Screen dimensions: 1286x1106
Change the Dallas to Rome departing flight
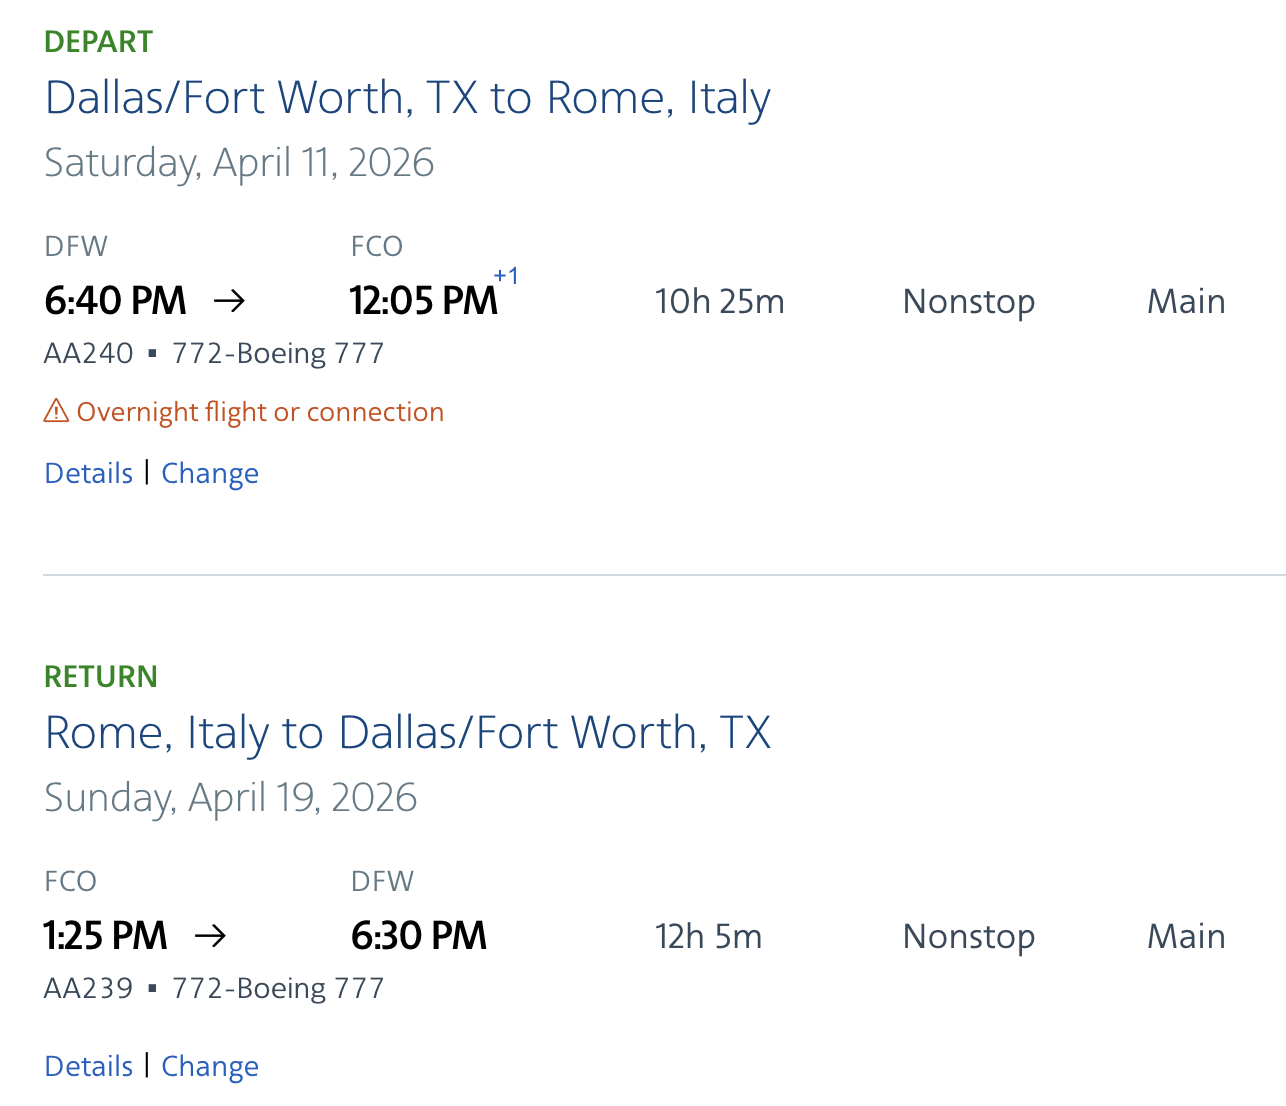[210, 473]
